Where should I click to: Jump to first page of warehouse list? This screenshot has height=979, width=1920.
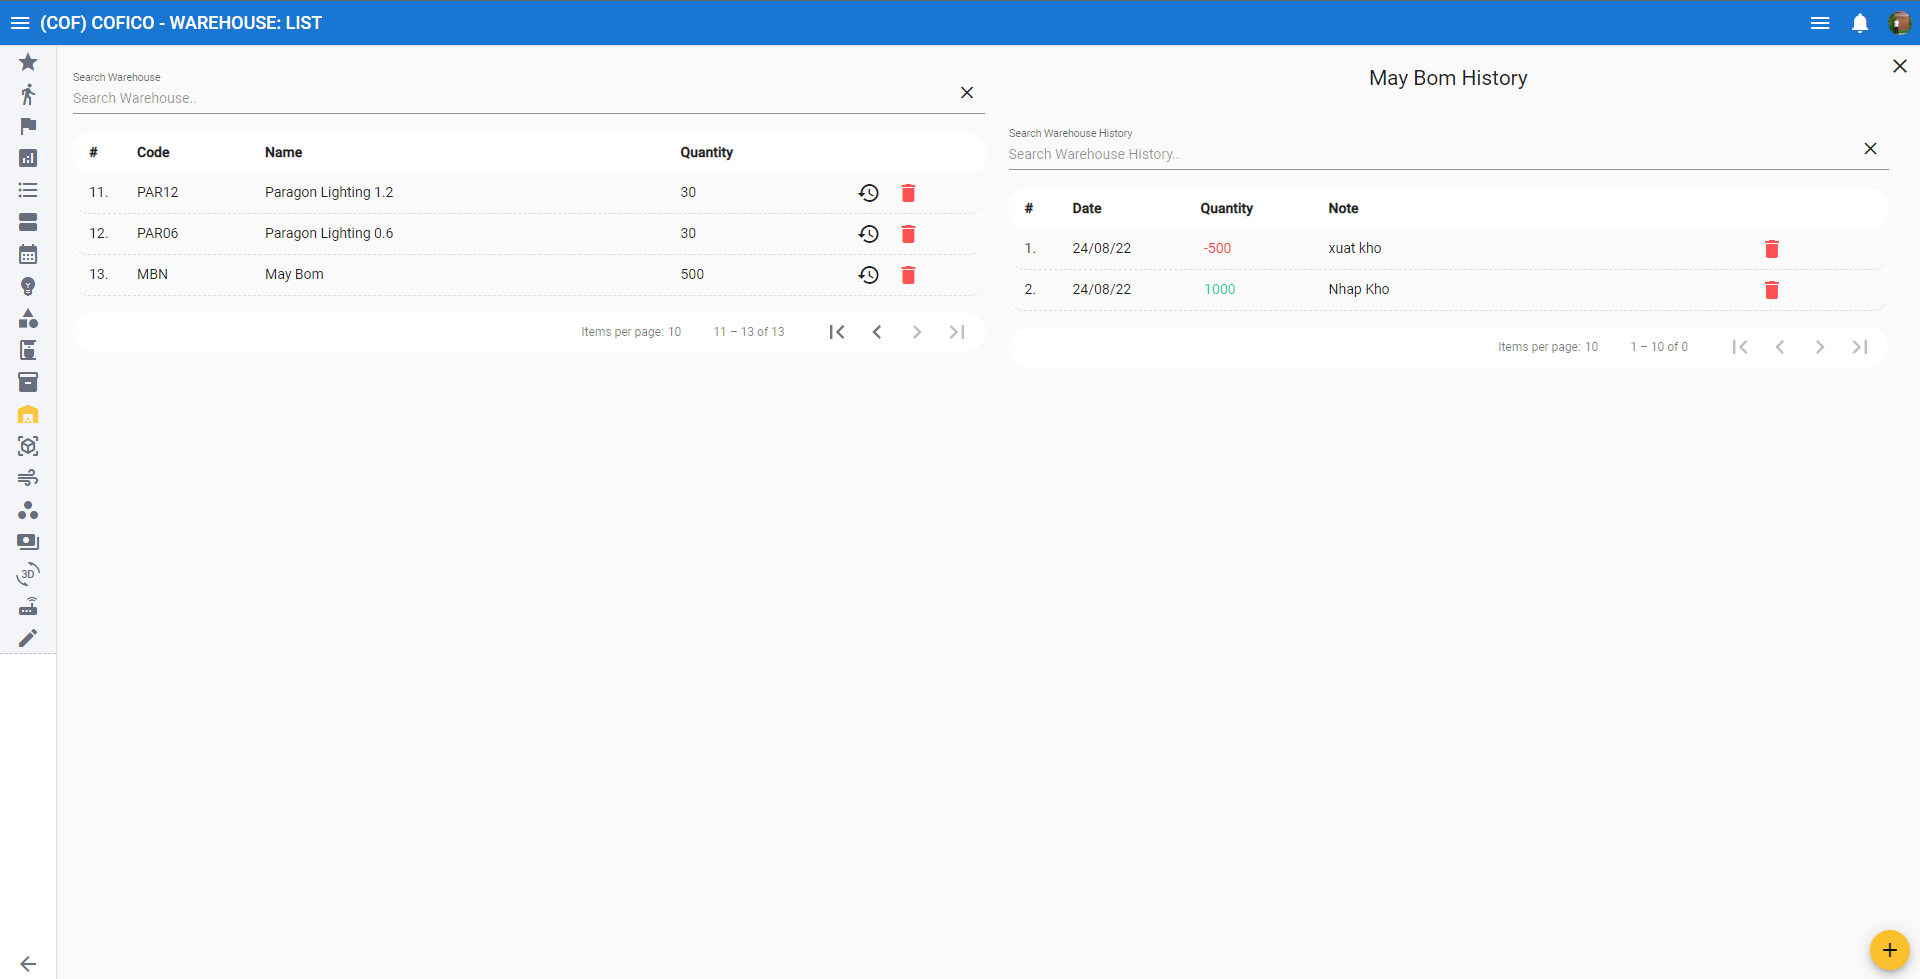coord(837,332)
